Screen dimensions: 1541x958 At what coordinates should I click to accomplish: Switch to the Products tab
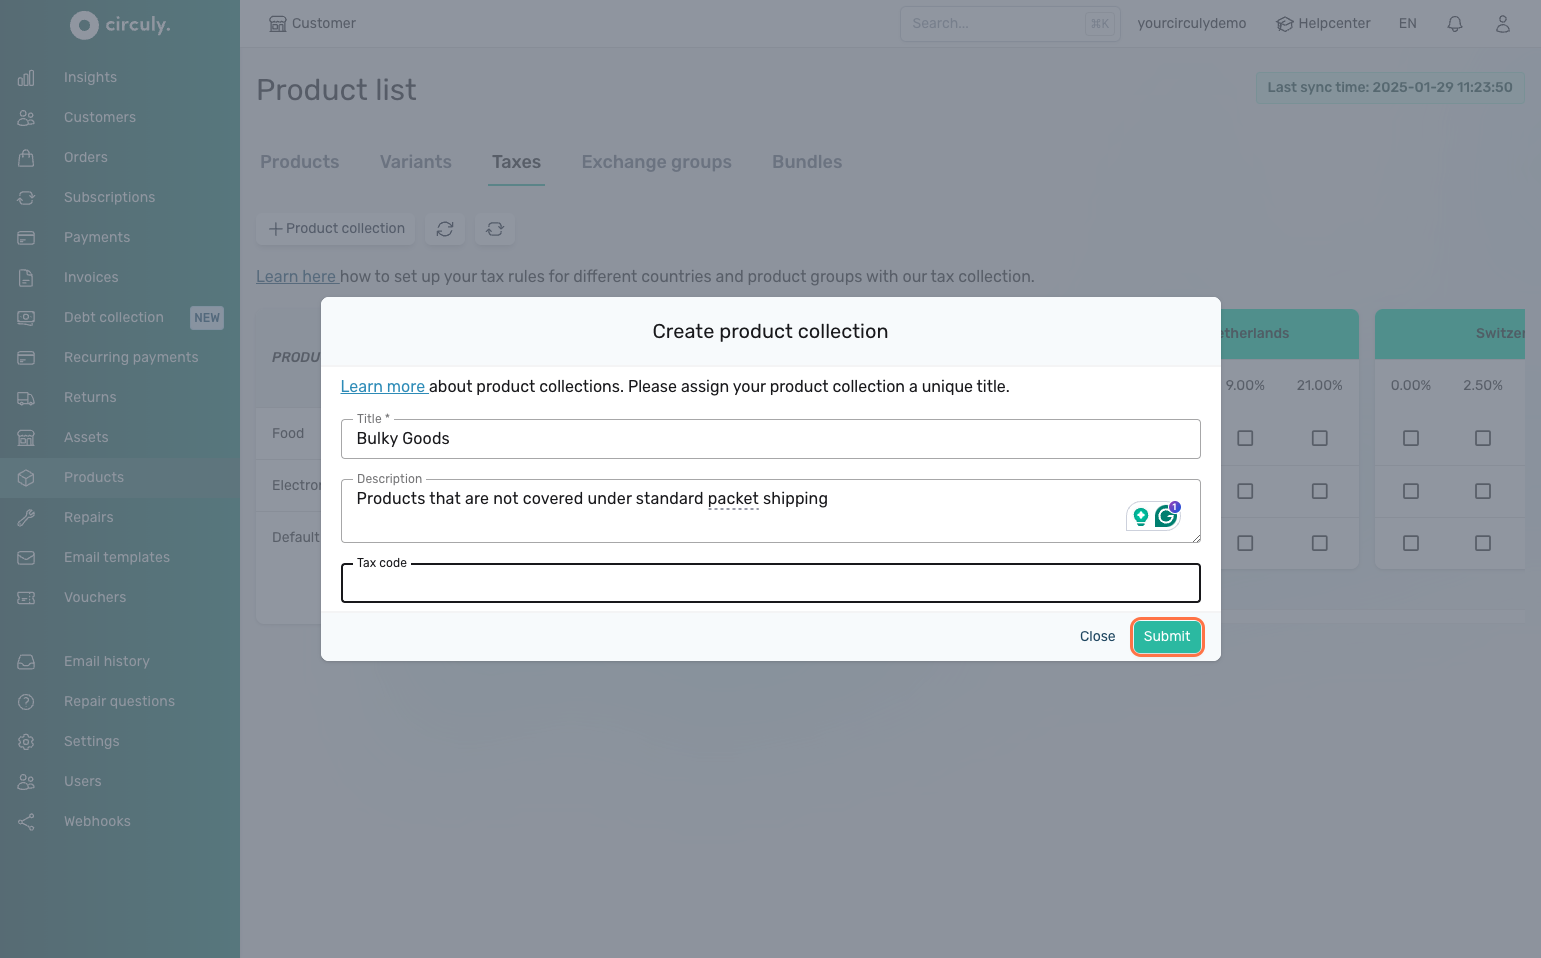coord(300,162)
